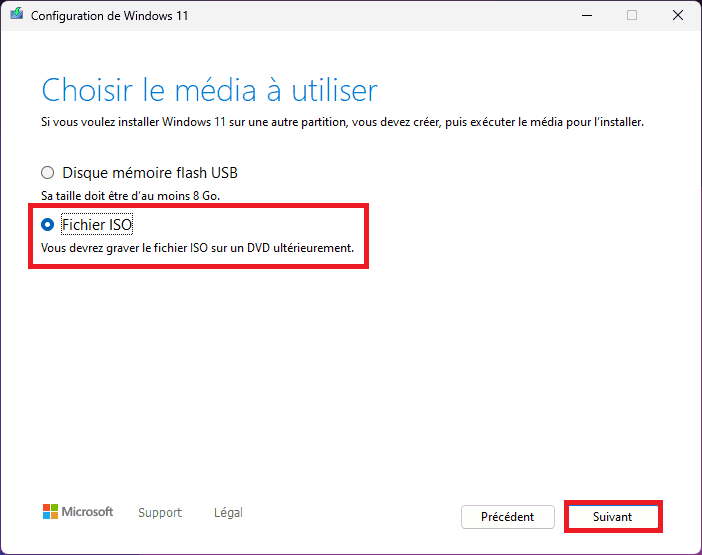Click the window title 'Configuration de Windows 11'
Viewport: 702px width, 555px height.
[110, 16]
